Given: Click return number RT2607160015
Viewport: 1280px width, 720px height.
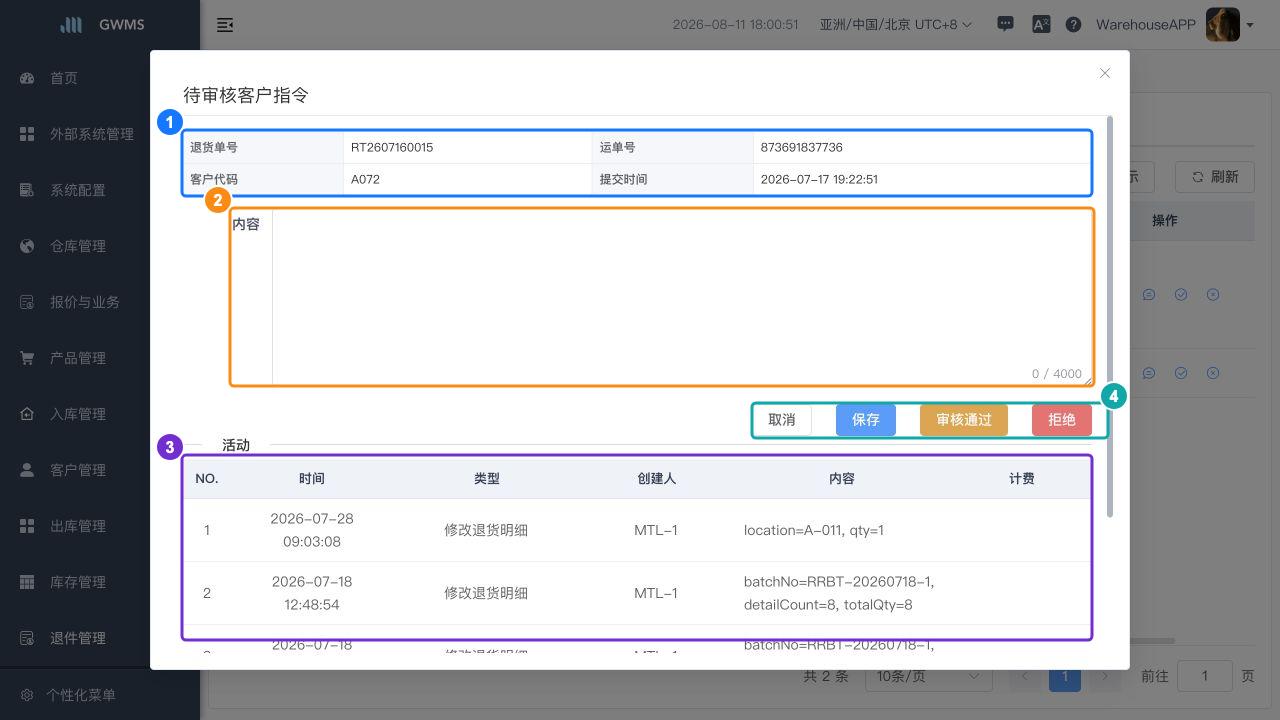Looking at the screenshot, I should (392, 147).
